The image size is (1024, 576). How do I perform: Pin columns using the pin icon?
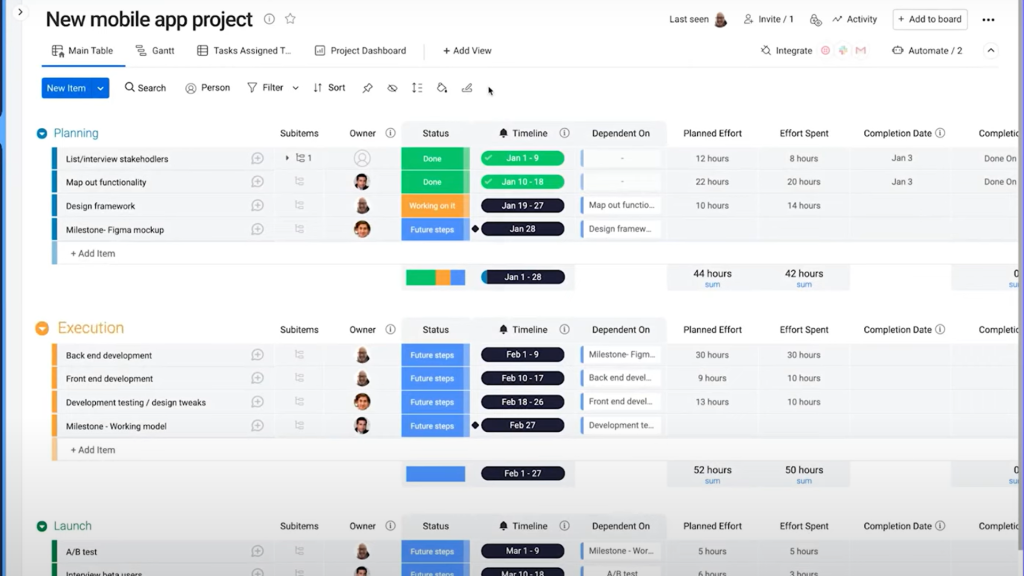coord(367,88)
